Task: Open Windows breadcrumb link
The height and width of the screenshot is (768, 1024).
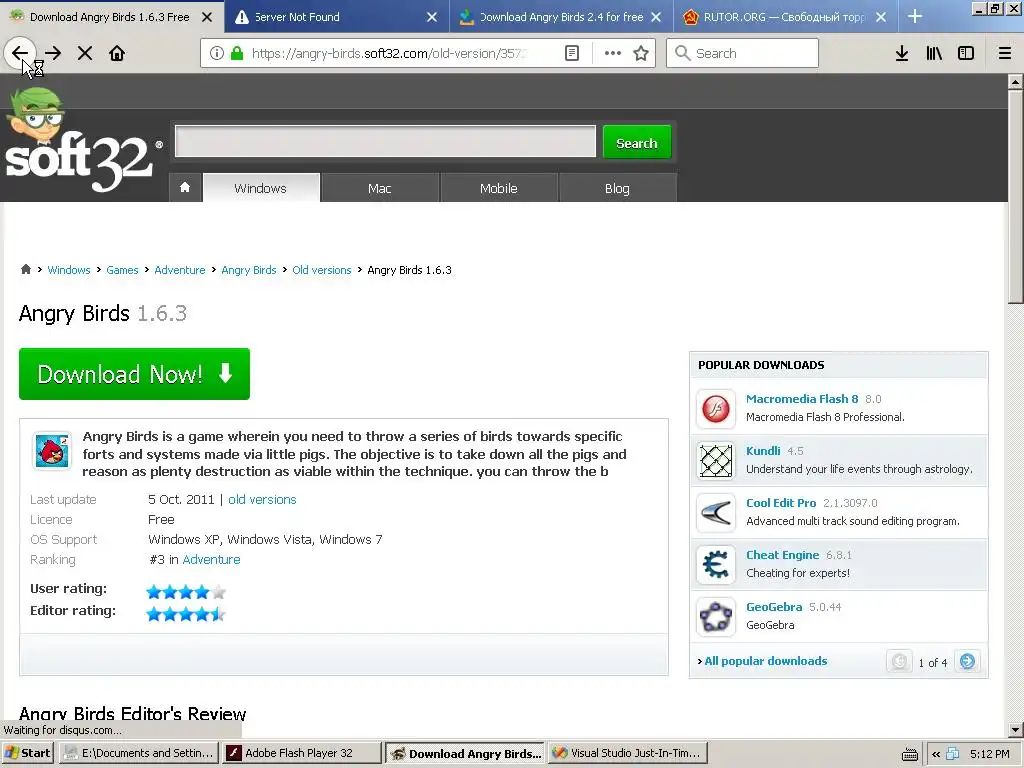Action: (69, 270)
